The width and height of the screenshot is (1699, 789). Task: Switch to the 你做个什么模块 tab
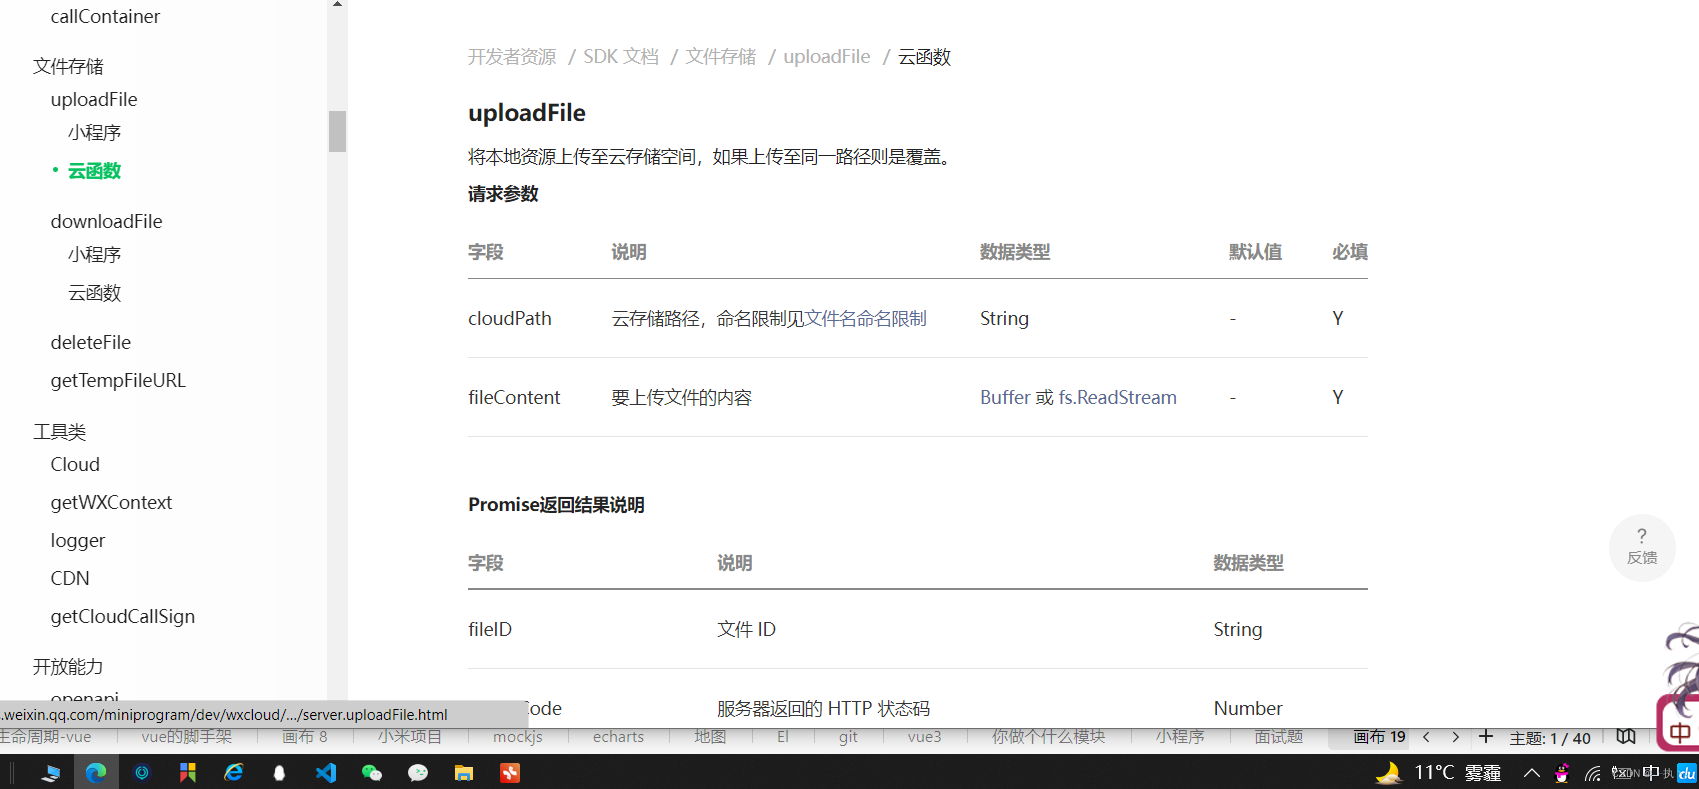pos(1048,737)
